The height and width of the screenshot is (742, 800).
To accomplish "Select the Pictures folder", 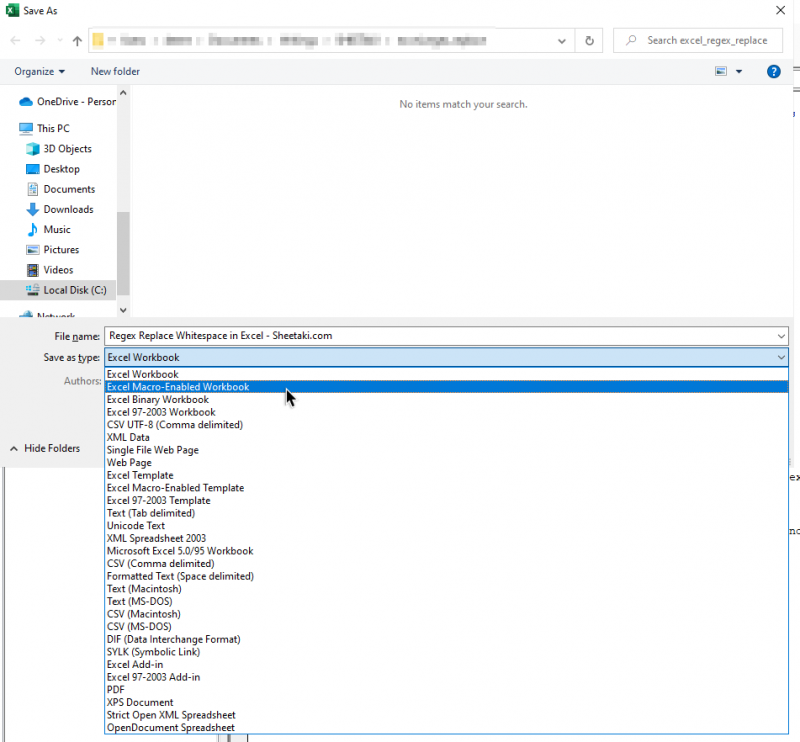I will point(63,249).
